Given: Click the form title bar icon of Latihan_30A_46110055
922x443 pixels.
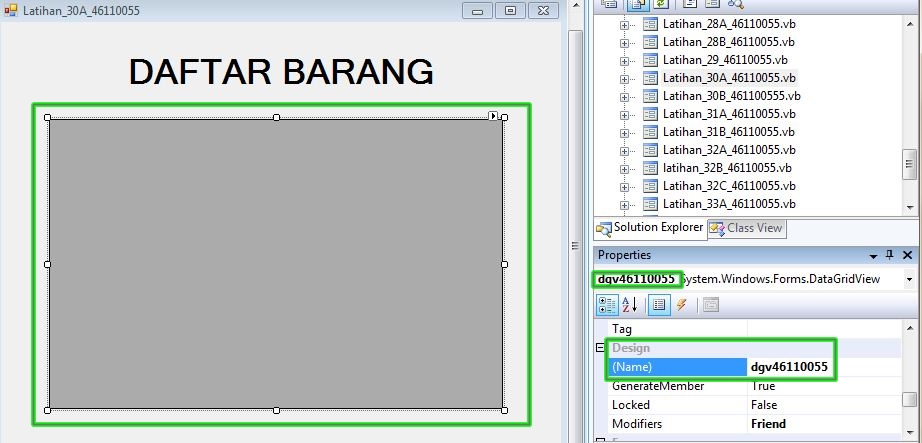Looking at the screenshot, I should (x=11, y=11).
